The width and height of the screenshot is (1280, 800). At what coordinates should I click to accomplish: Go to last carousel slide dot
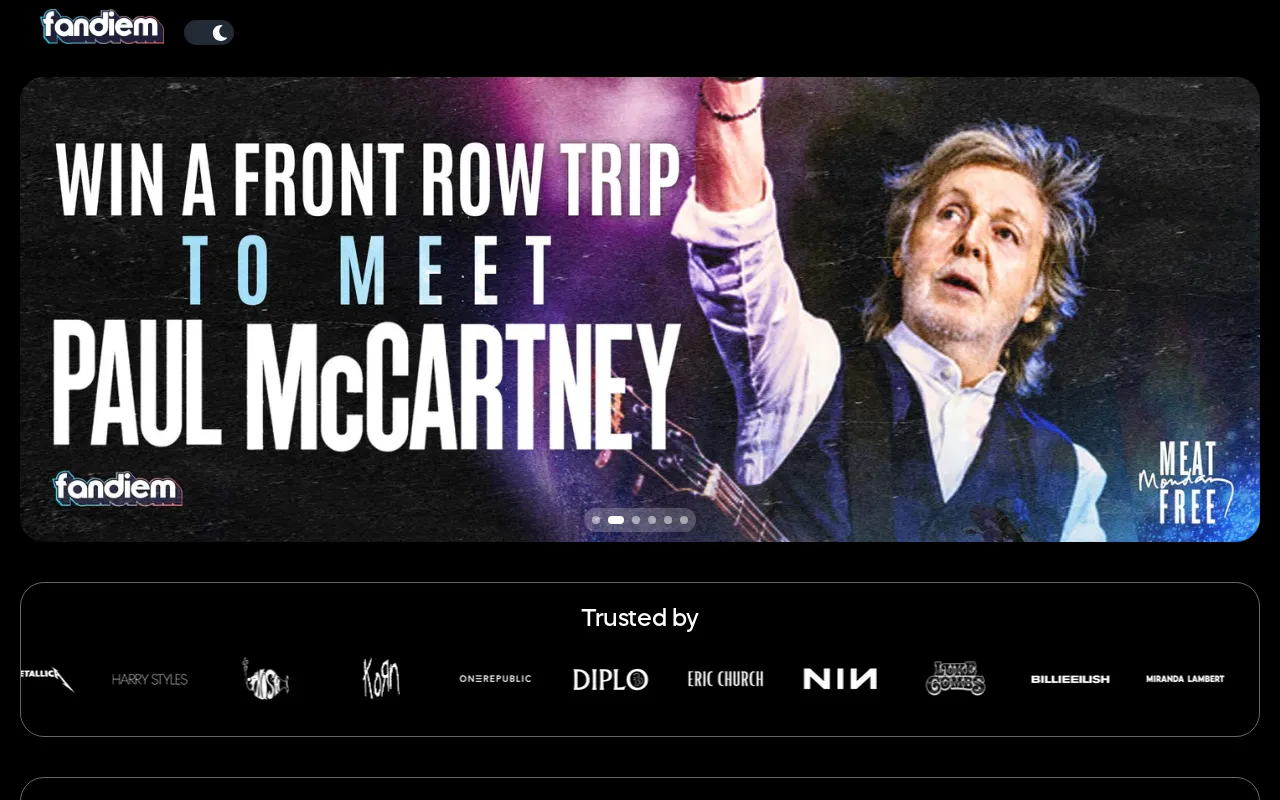(684, 520)
